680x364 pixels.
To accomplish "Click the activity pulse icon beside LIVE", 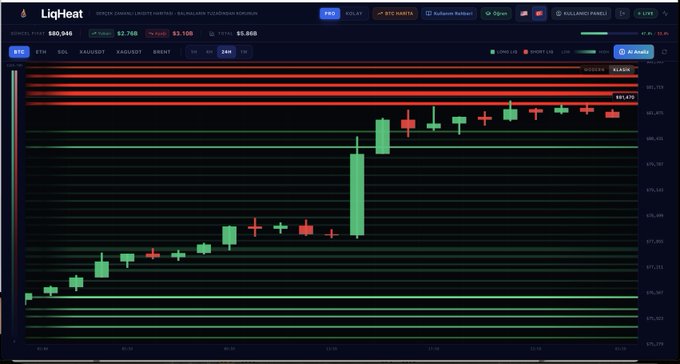I will pyautogui.click(x=666, y=13).
